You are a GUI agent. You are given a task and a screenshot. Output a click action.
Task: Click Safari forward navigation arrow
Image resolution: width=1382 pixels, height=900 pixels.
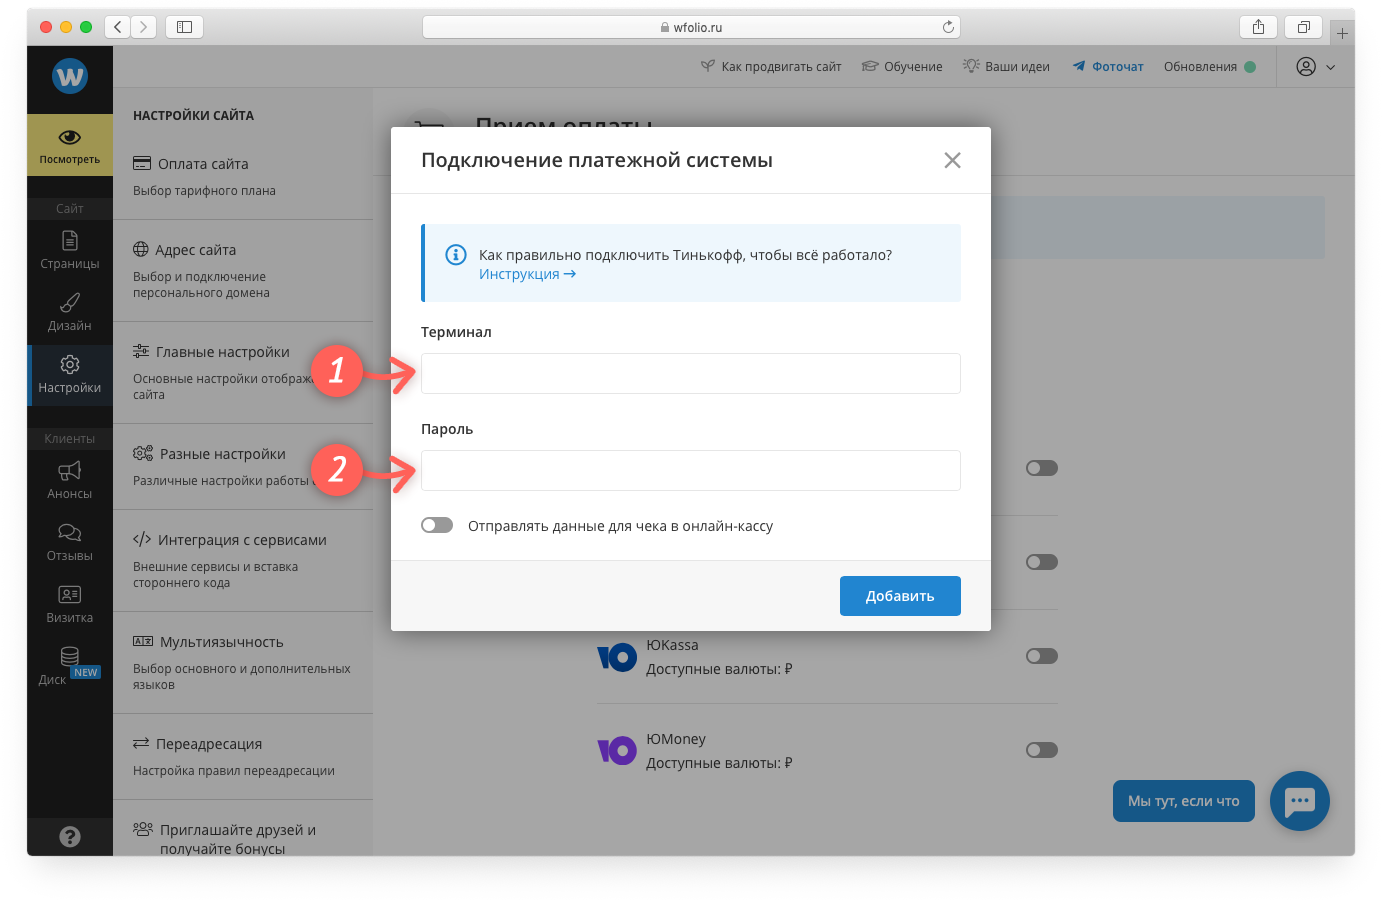(x=144, y=27)
